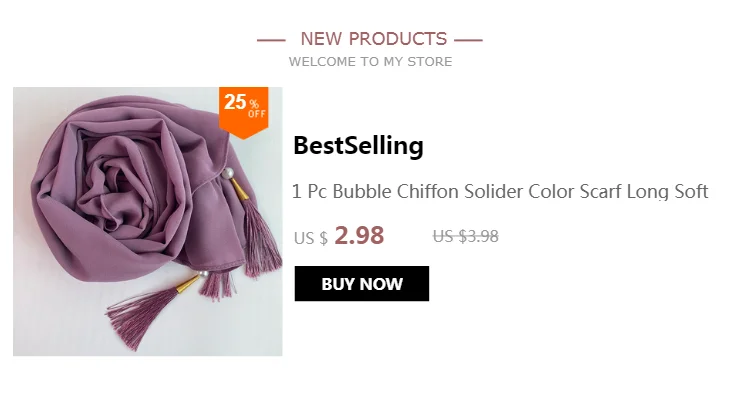738x414 pixels.
Task: Click the BUY NOW button
Action: tap(361, 284)
